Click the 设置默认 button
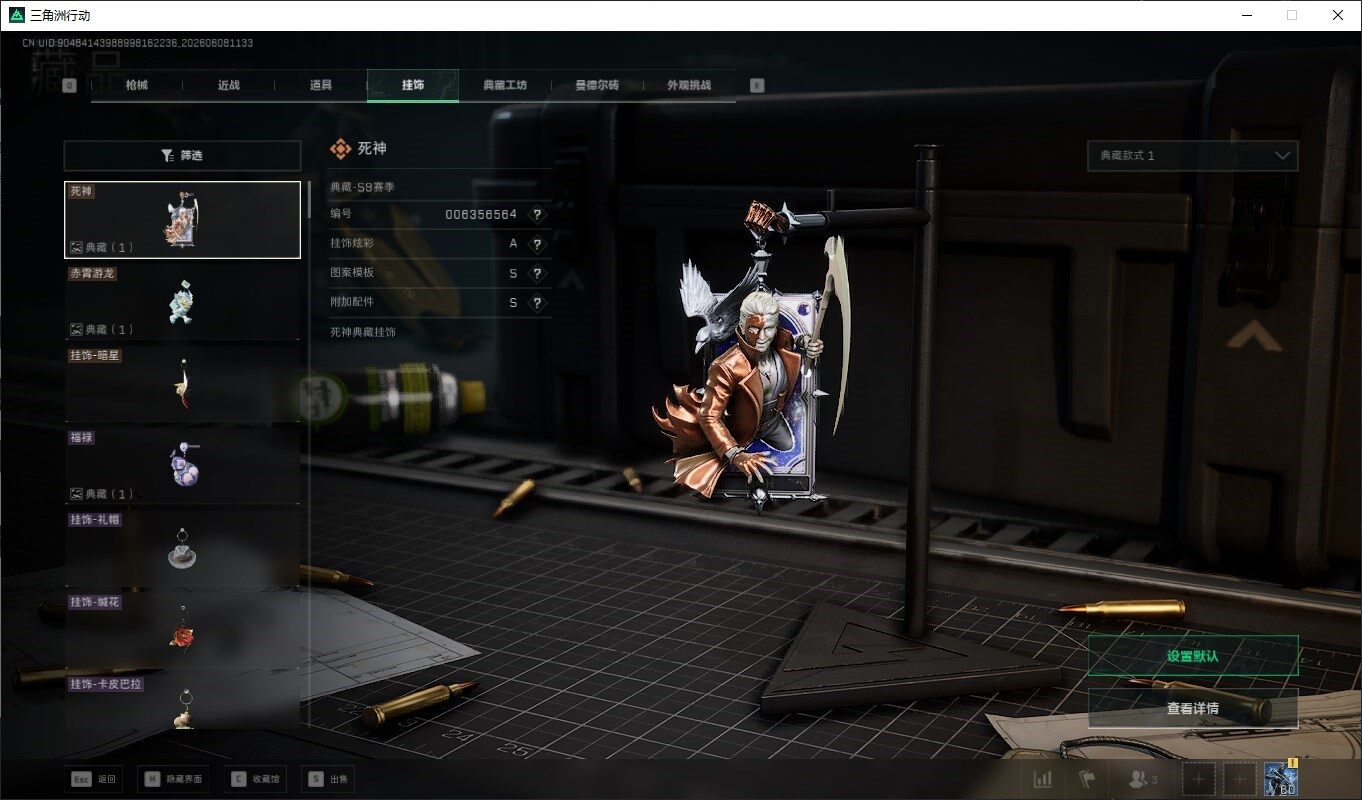 pyautogui.click(x=1192, y=656)
